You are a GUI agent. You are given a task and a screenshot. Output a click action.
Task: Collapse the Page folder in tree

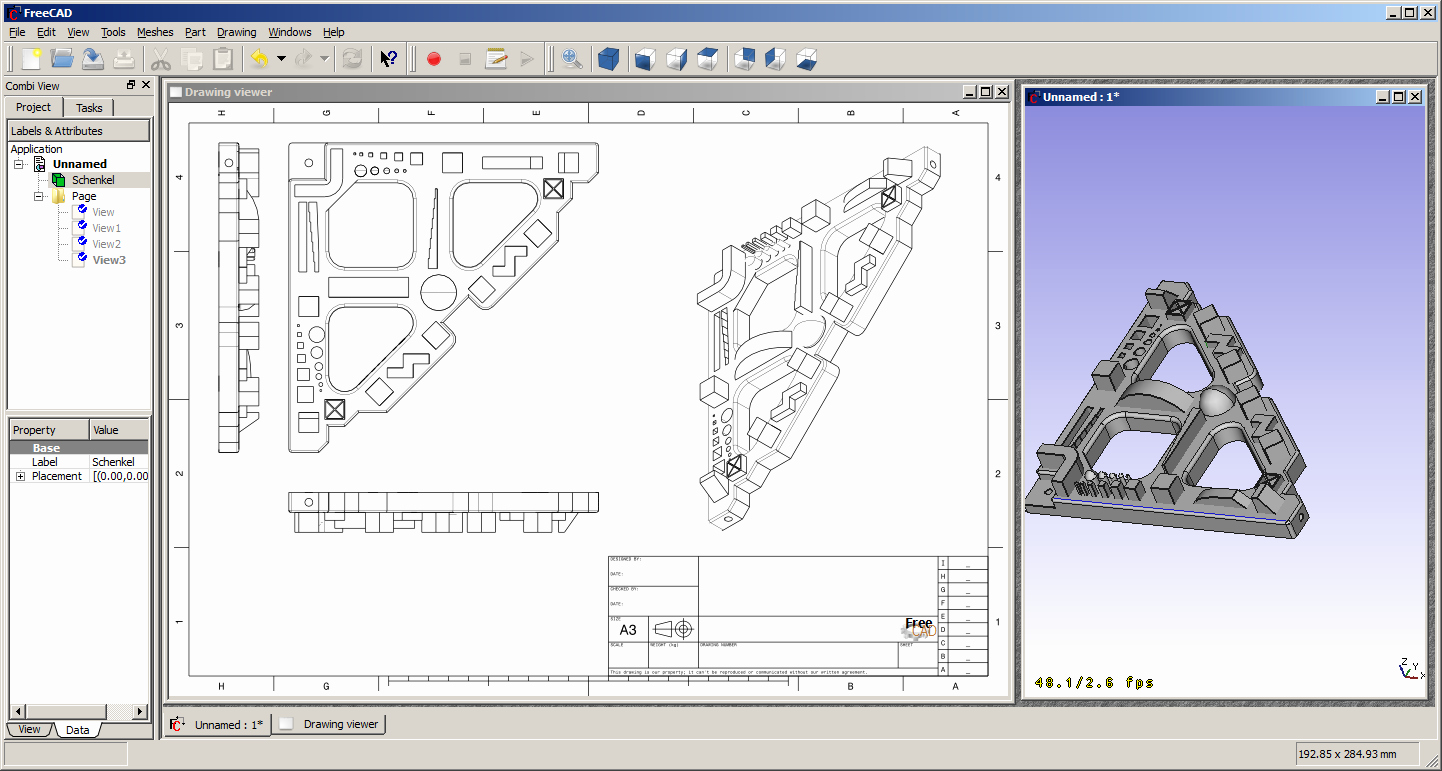[x=39, y=196]
